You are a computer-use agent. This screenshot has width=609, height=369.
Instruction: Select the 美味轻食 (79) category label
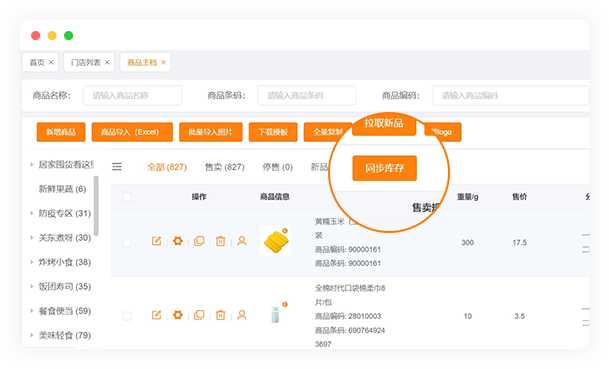[x=64, y=335]
